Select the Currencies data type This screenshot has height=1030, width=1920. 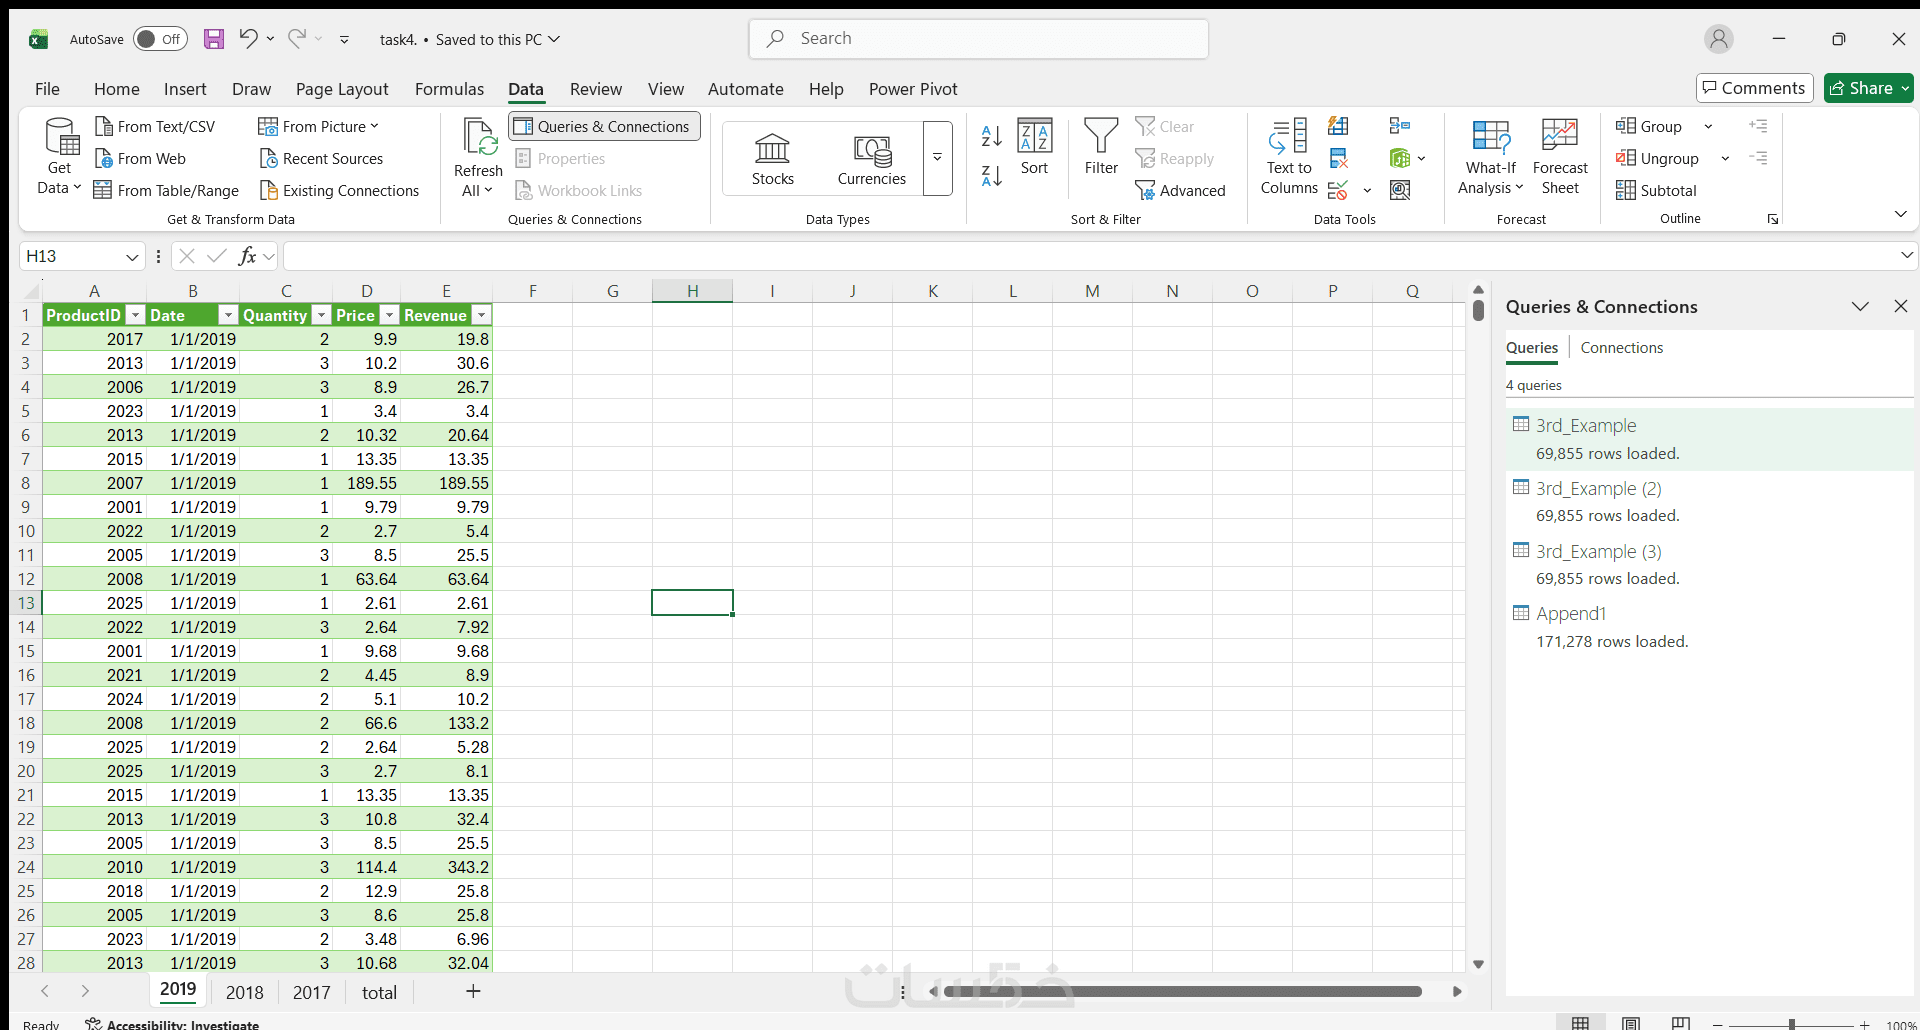click(871, 159)
